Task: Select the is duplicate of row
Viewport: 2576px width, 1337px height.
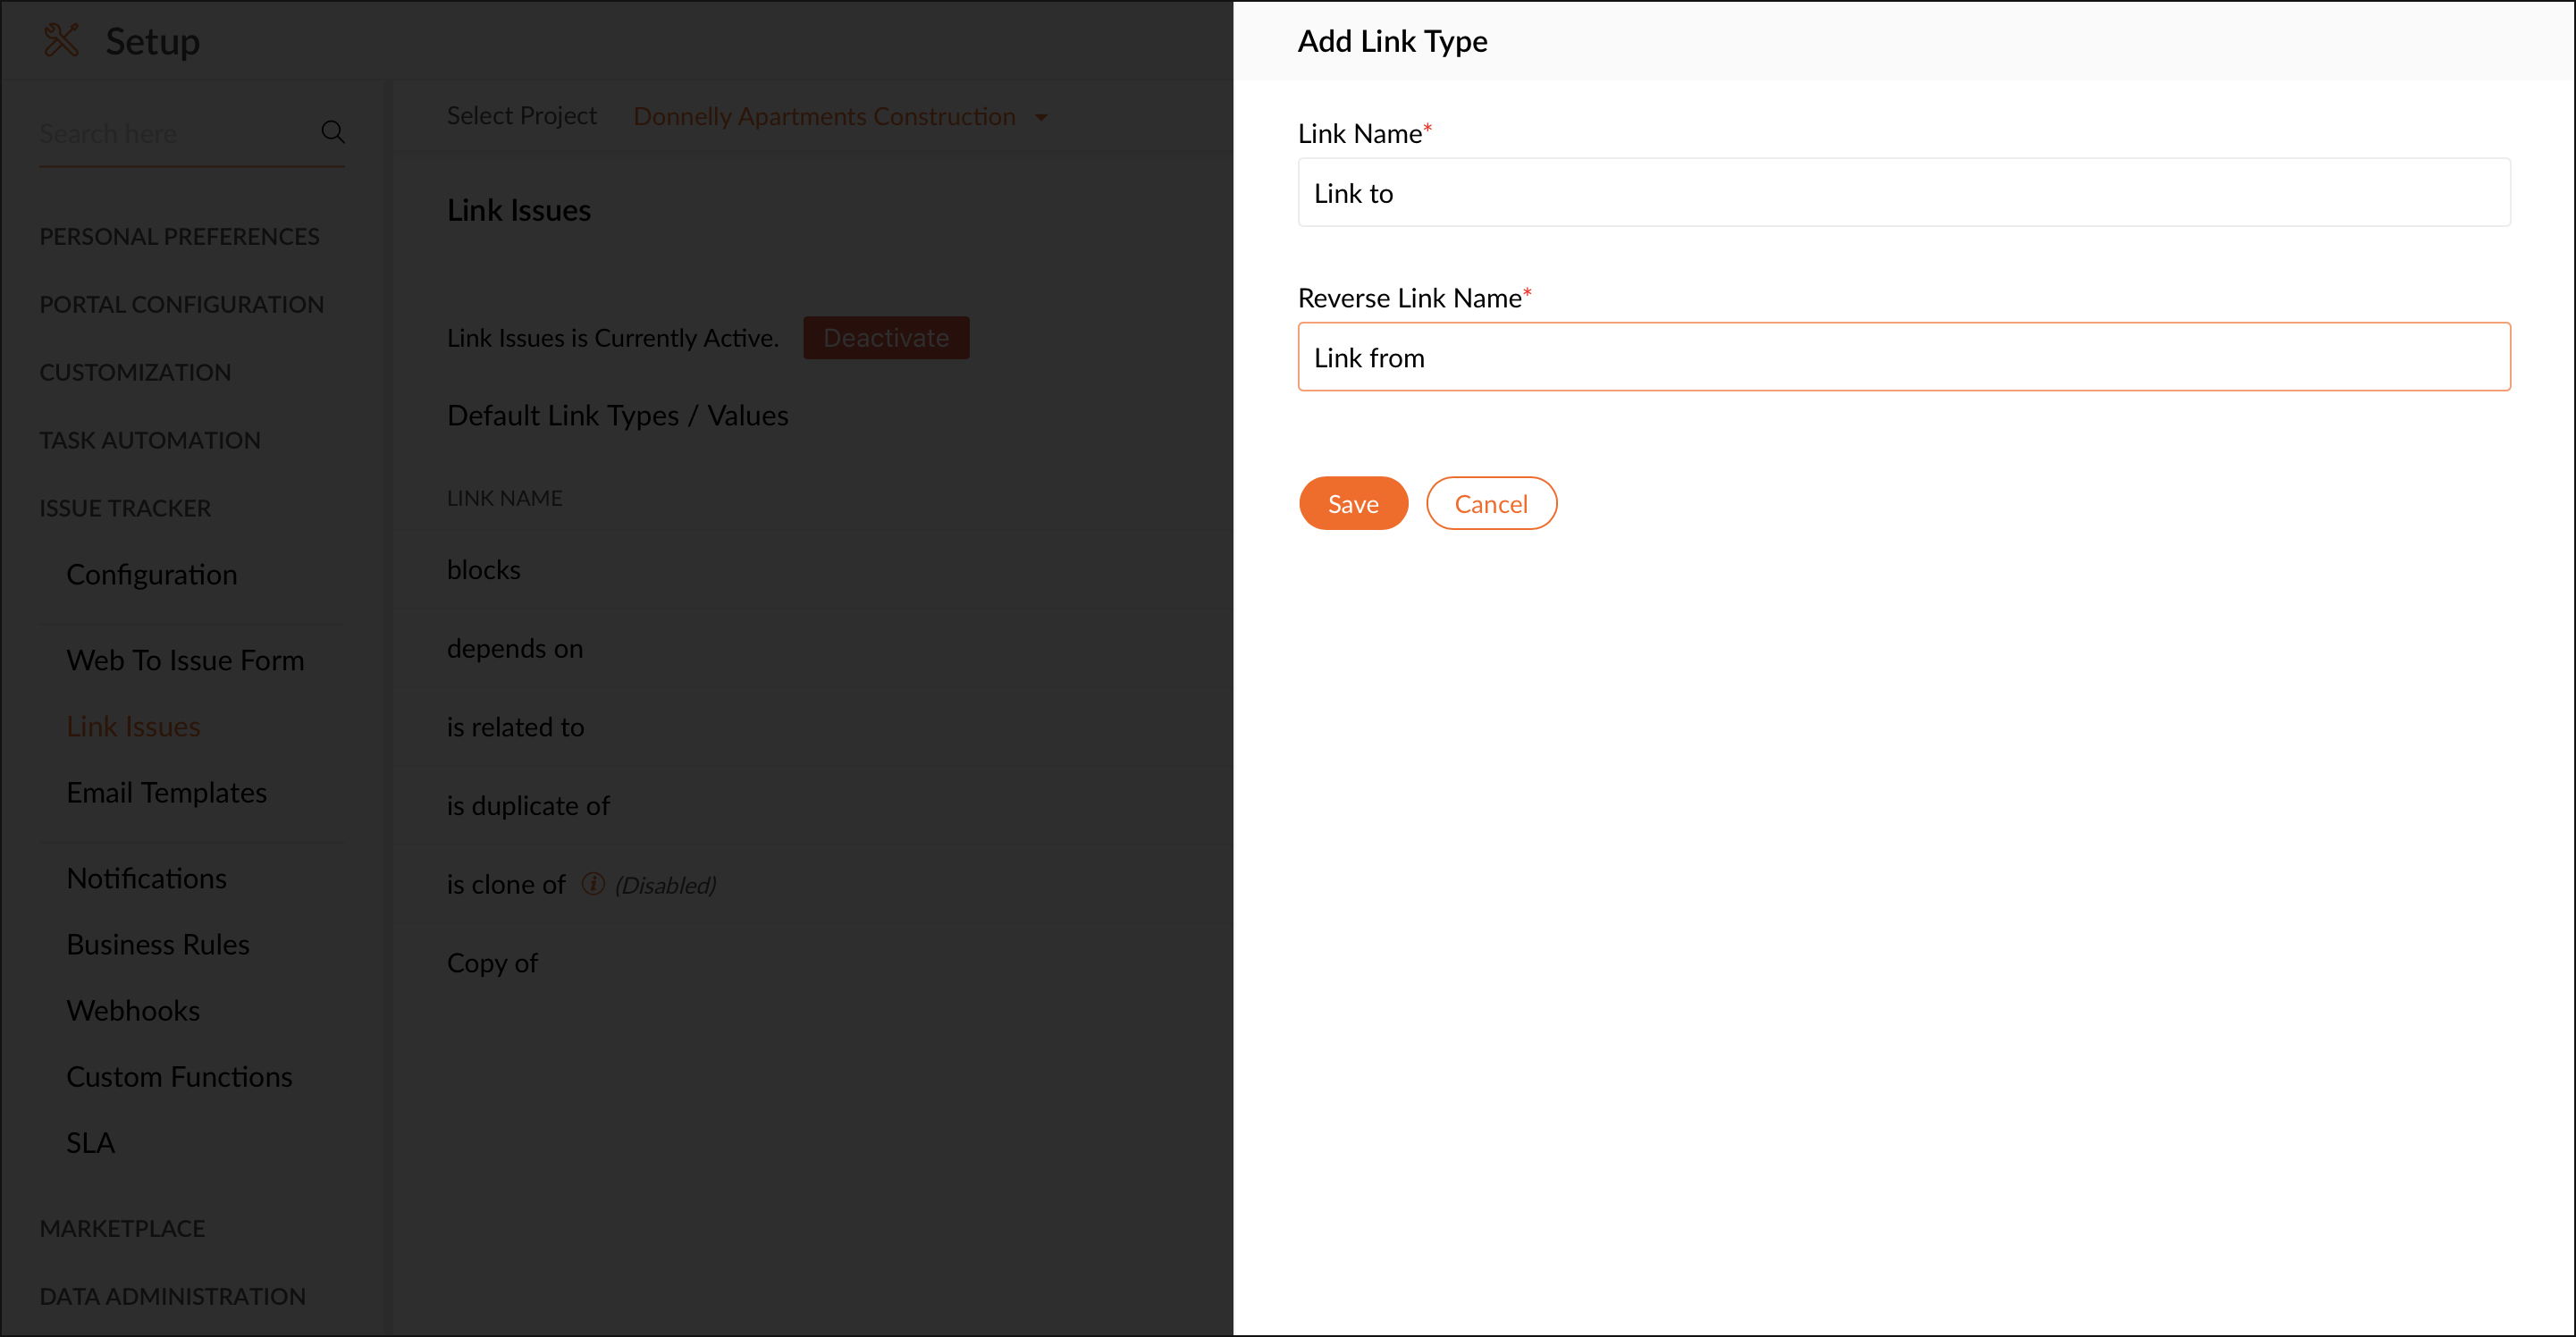Action: (812, 805)
